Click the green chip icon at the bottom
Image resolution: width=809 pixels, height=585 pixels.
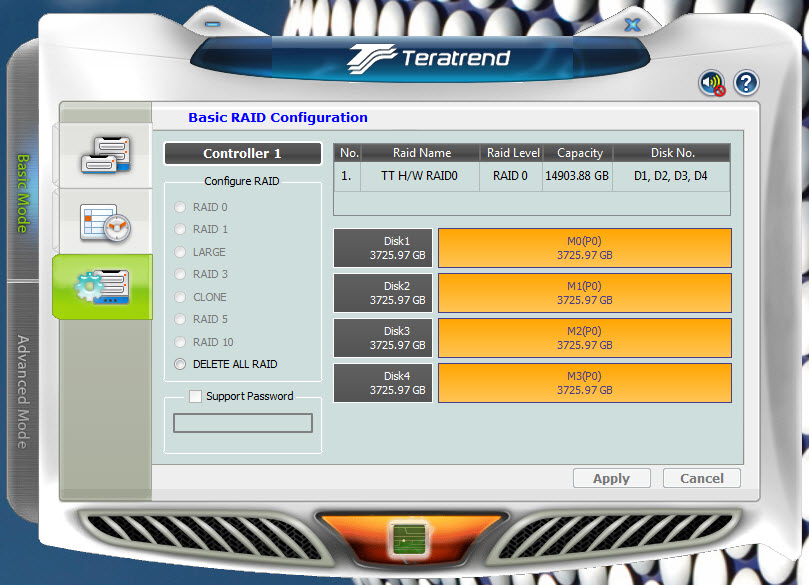pyautogui.click(x=409, y=539)
